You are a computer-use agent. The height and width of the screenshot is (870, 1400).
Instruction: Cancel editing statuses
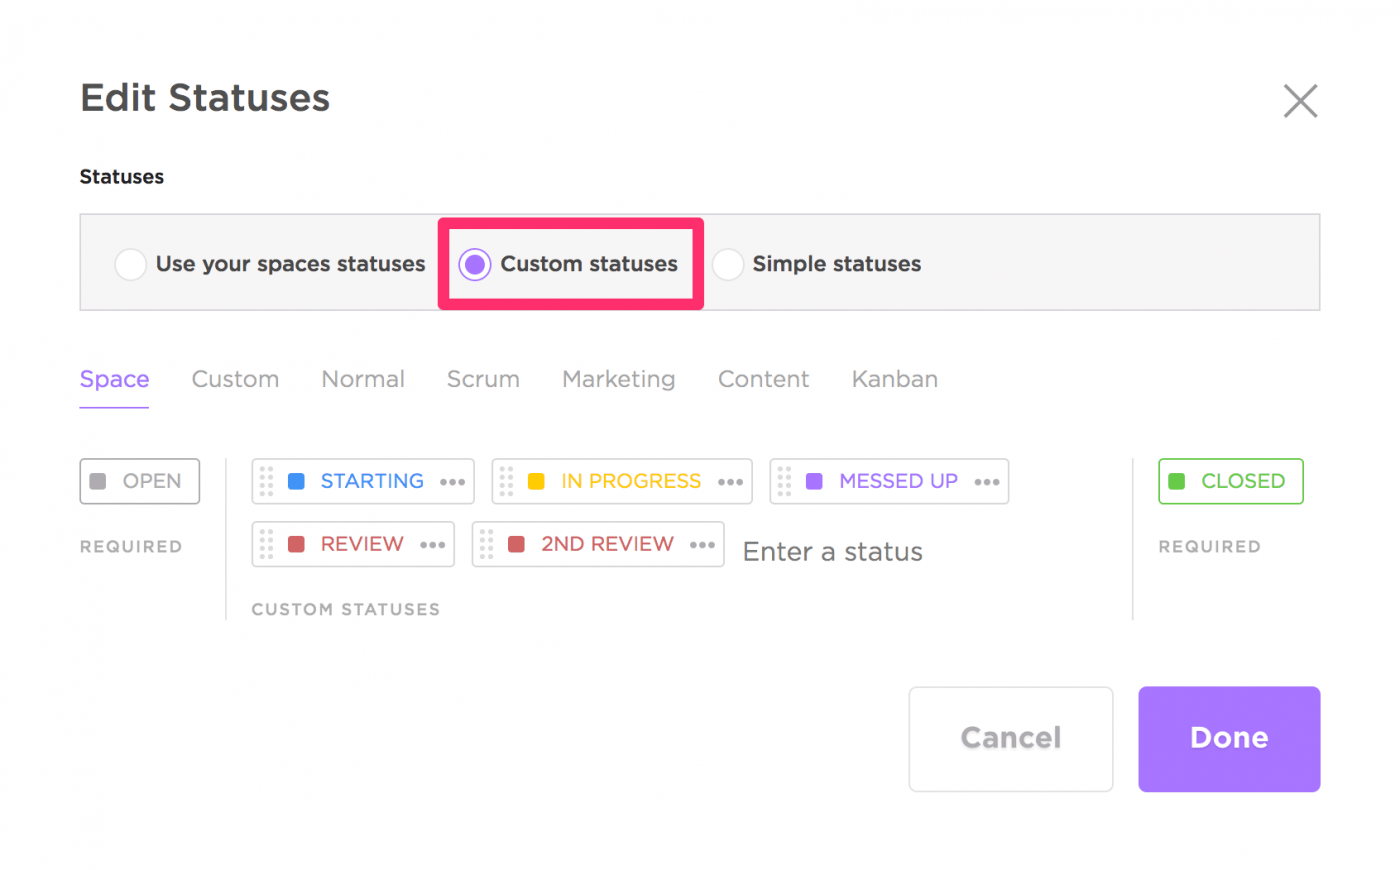[1010, 738]
